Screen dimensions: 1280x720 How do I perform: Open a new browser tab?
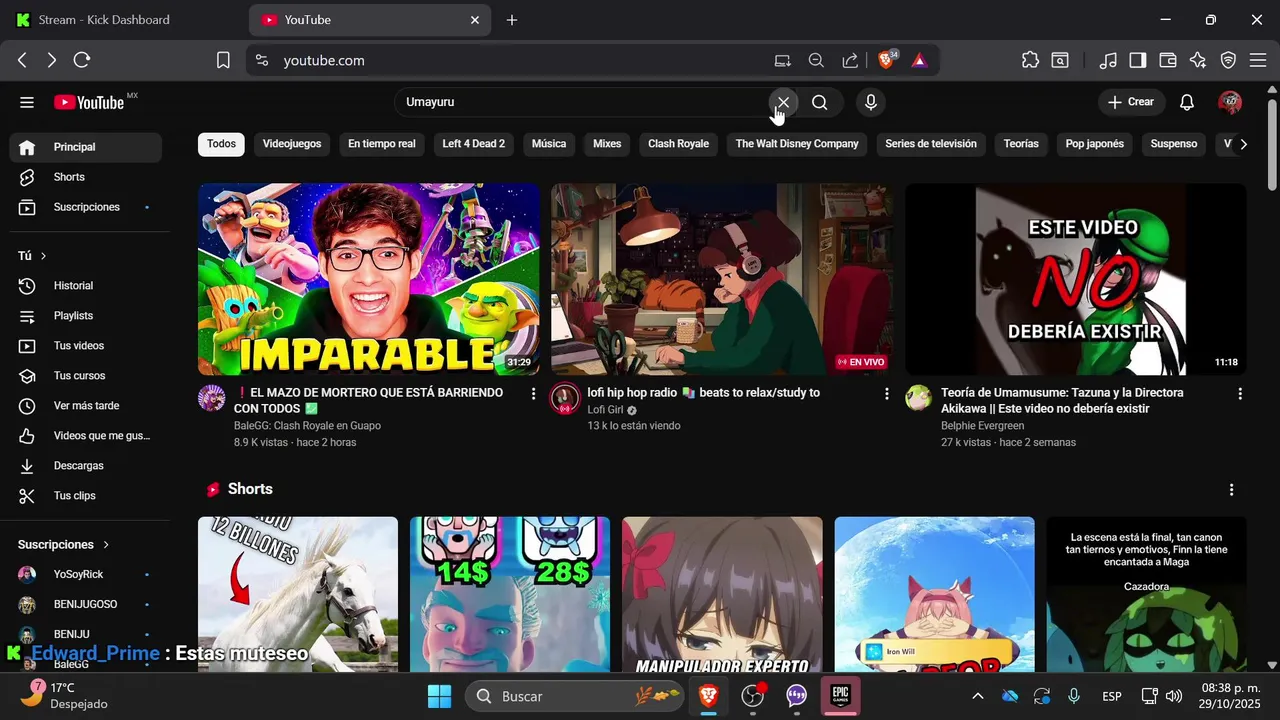512,20
